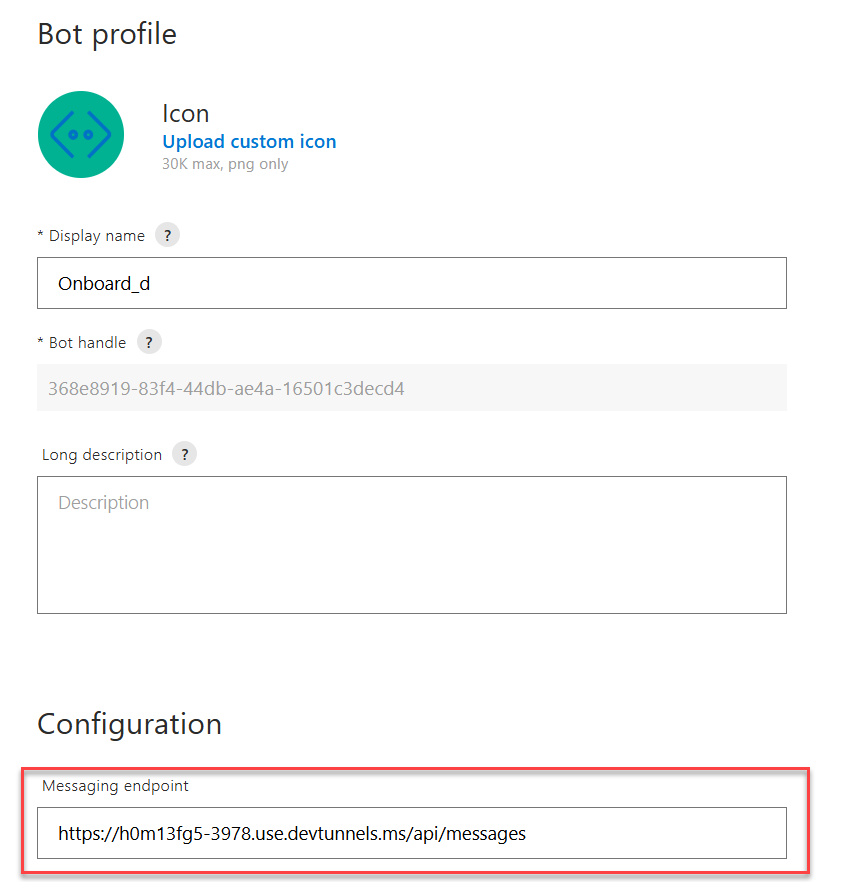Click the Upload custom icon link
This screenshot has width=845, height=882.
pos(249,141)
